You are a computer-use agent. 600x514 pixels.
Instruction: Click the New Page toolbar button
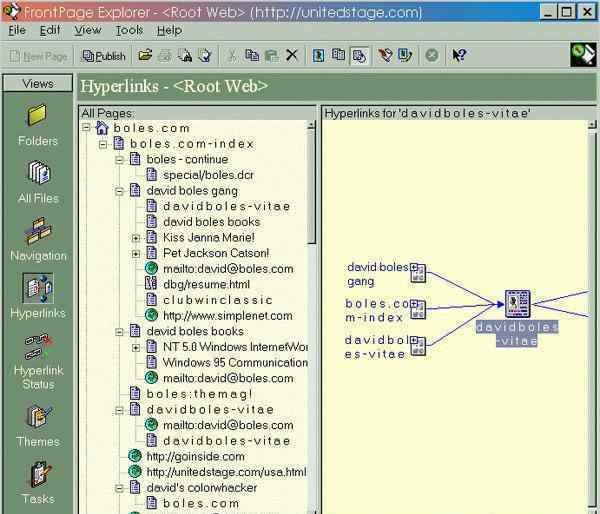tap(38, 56)
